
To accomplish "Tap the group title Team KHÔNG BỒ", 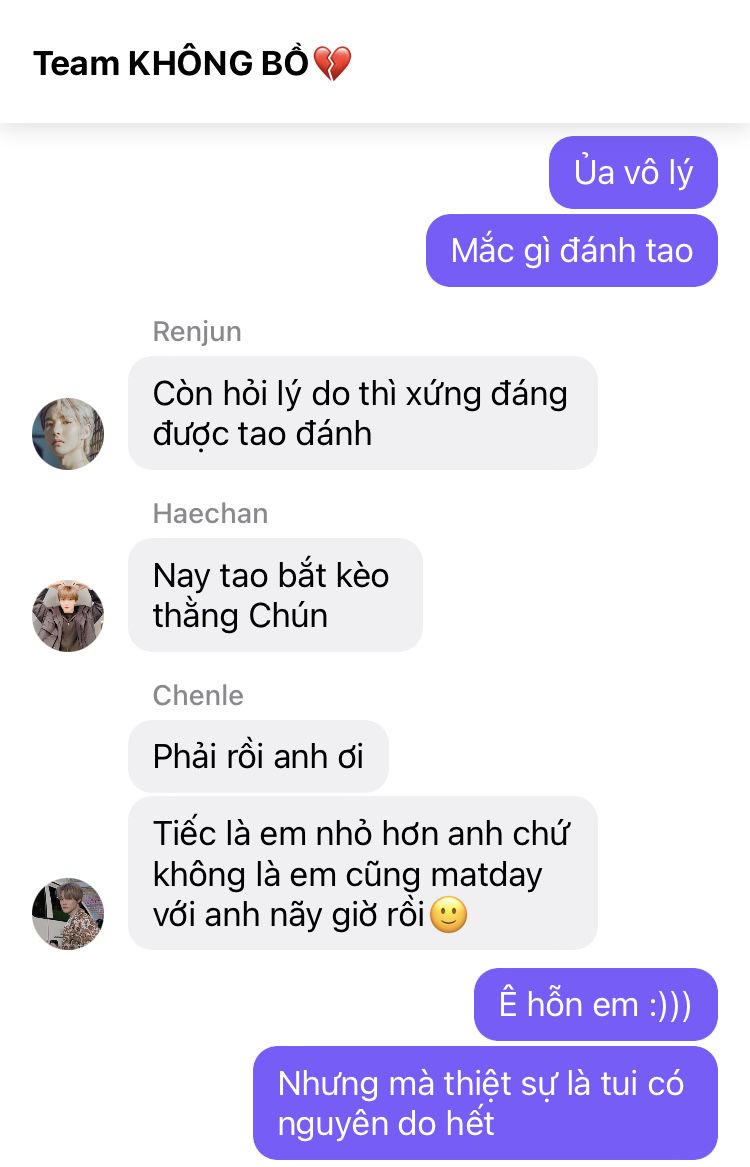I will click(x=170, y=63).
